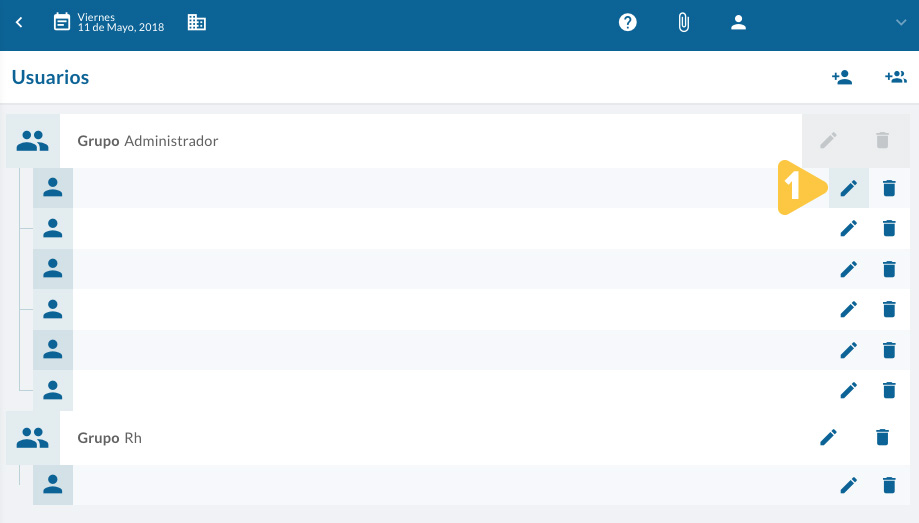Edit the fifth user under Grupo Administrador
This screenshot has width=919, height=523.
pyautogui.click(x=849, y=350)
